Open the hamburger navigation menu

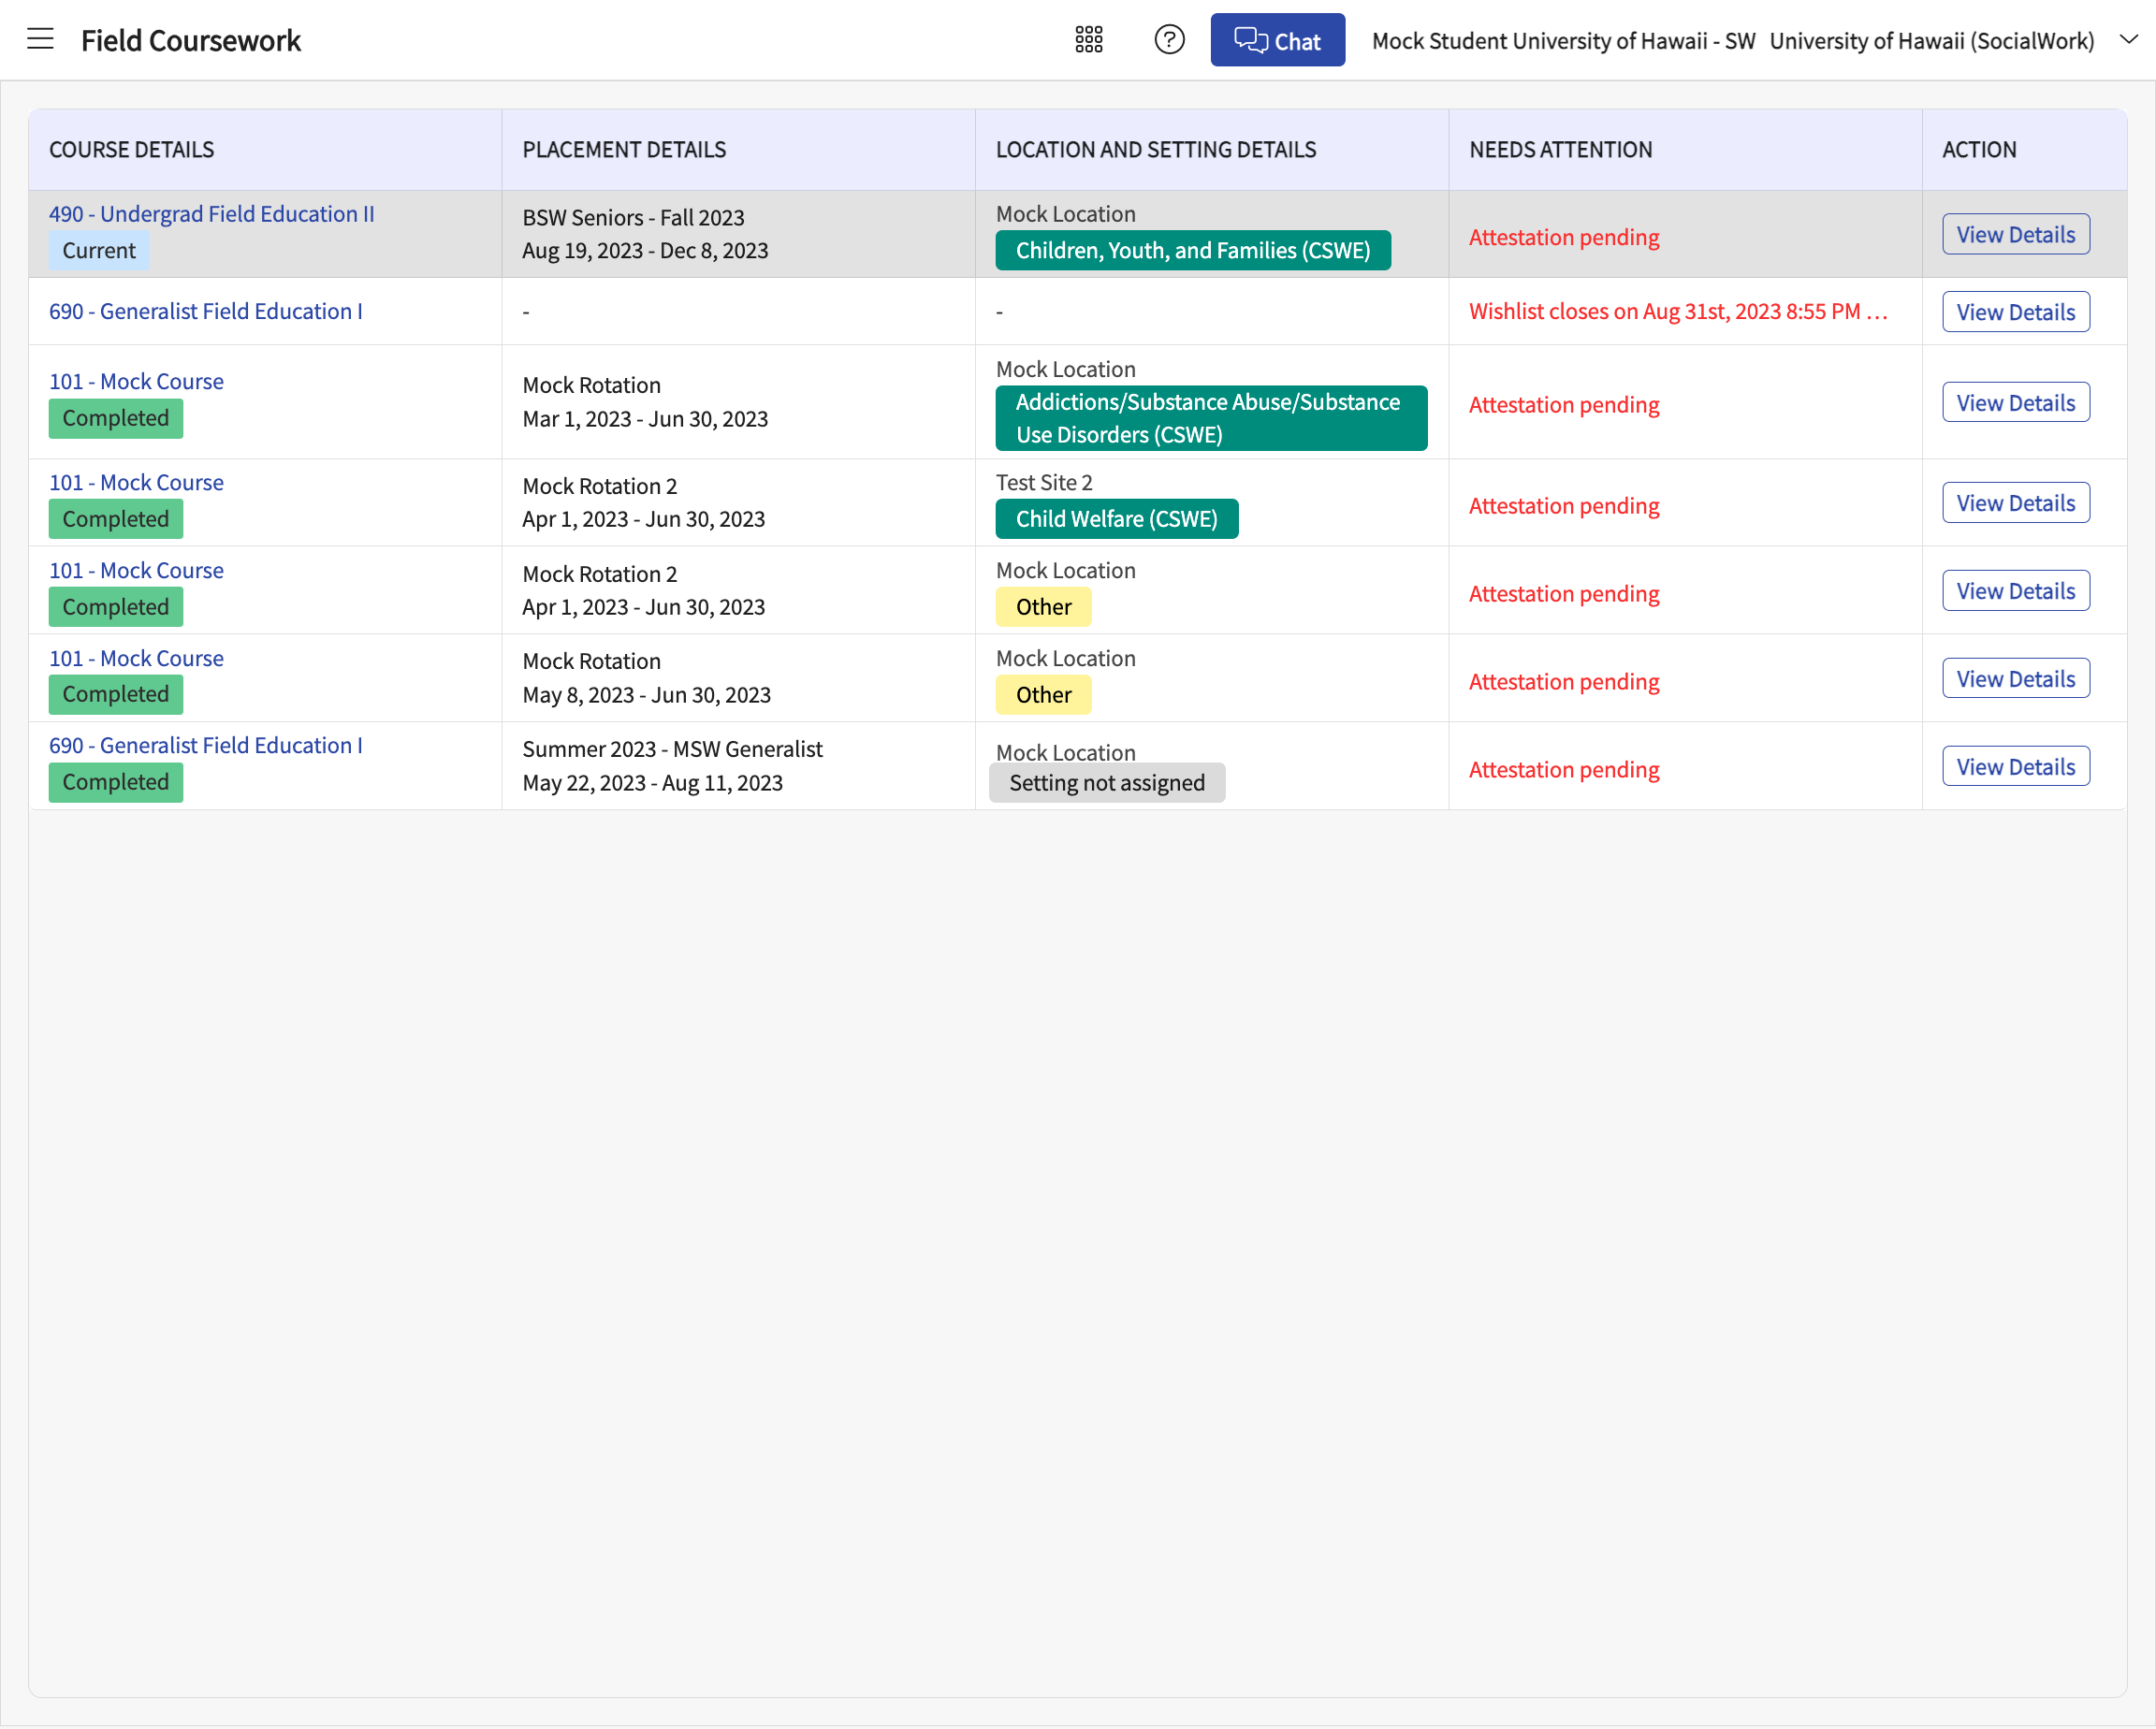[40, 40]
